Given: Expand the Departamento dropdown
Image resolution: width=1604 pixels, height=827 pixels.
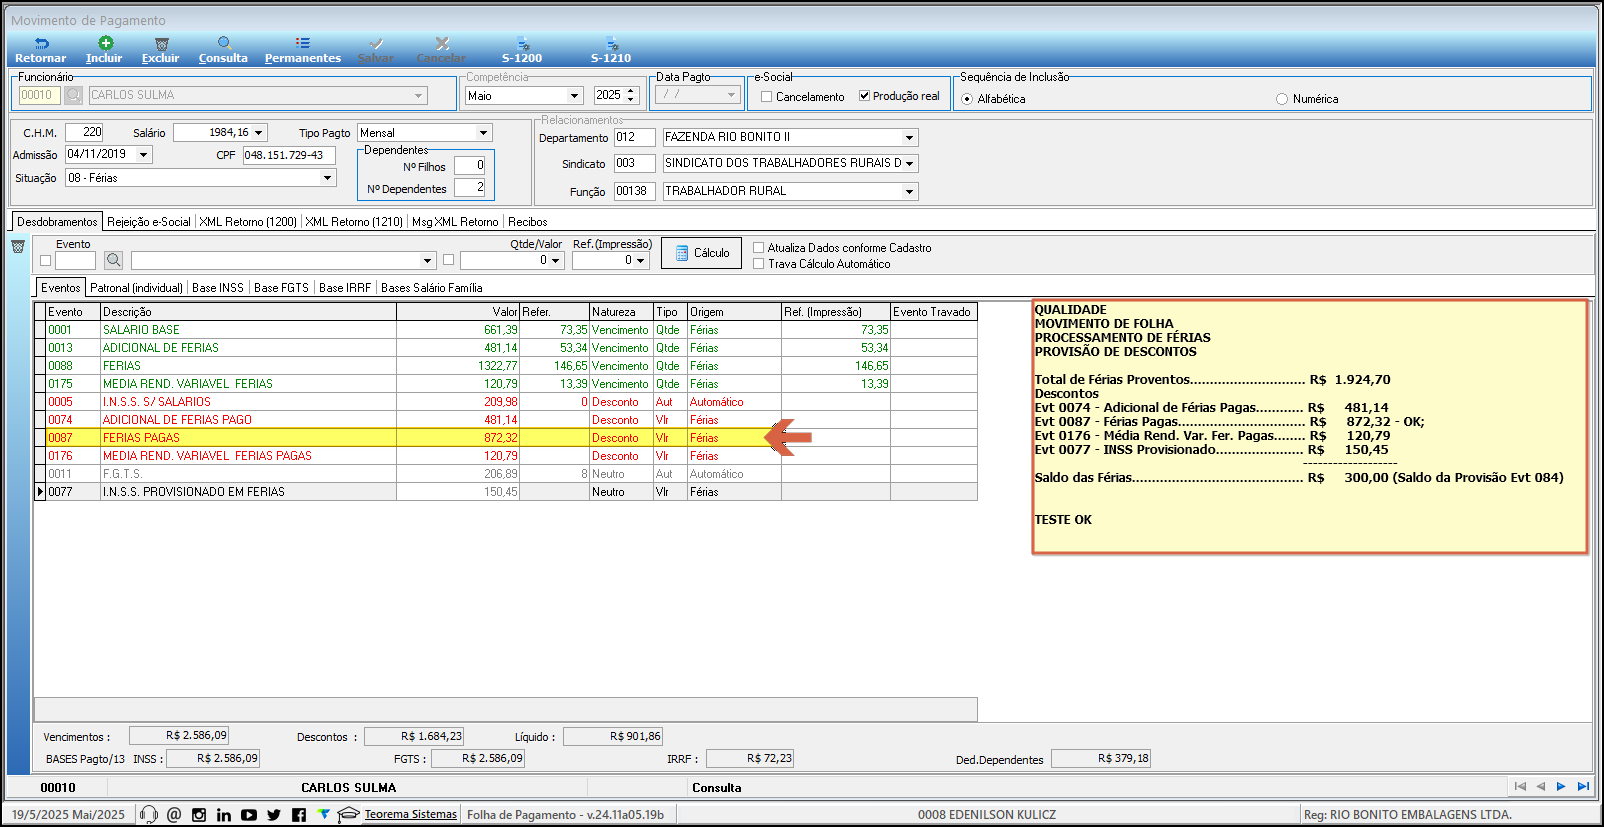Looking at the screenshot, I should (x=910, y=138).
